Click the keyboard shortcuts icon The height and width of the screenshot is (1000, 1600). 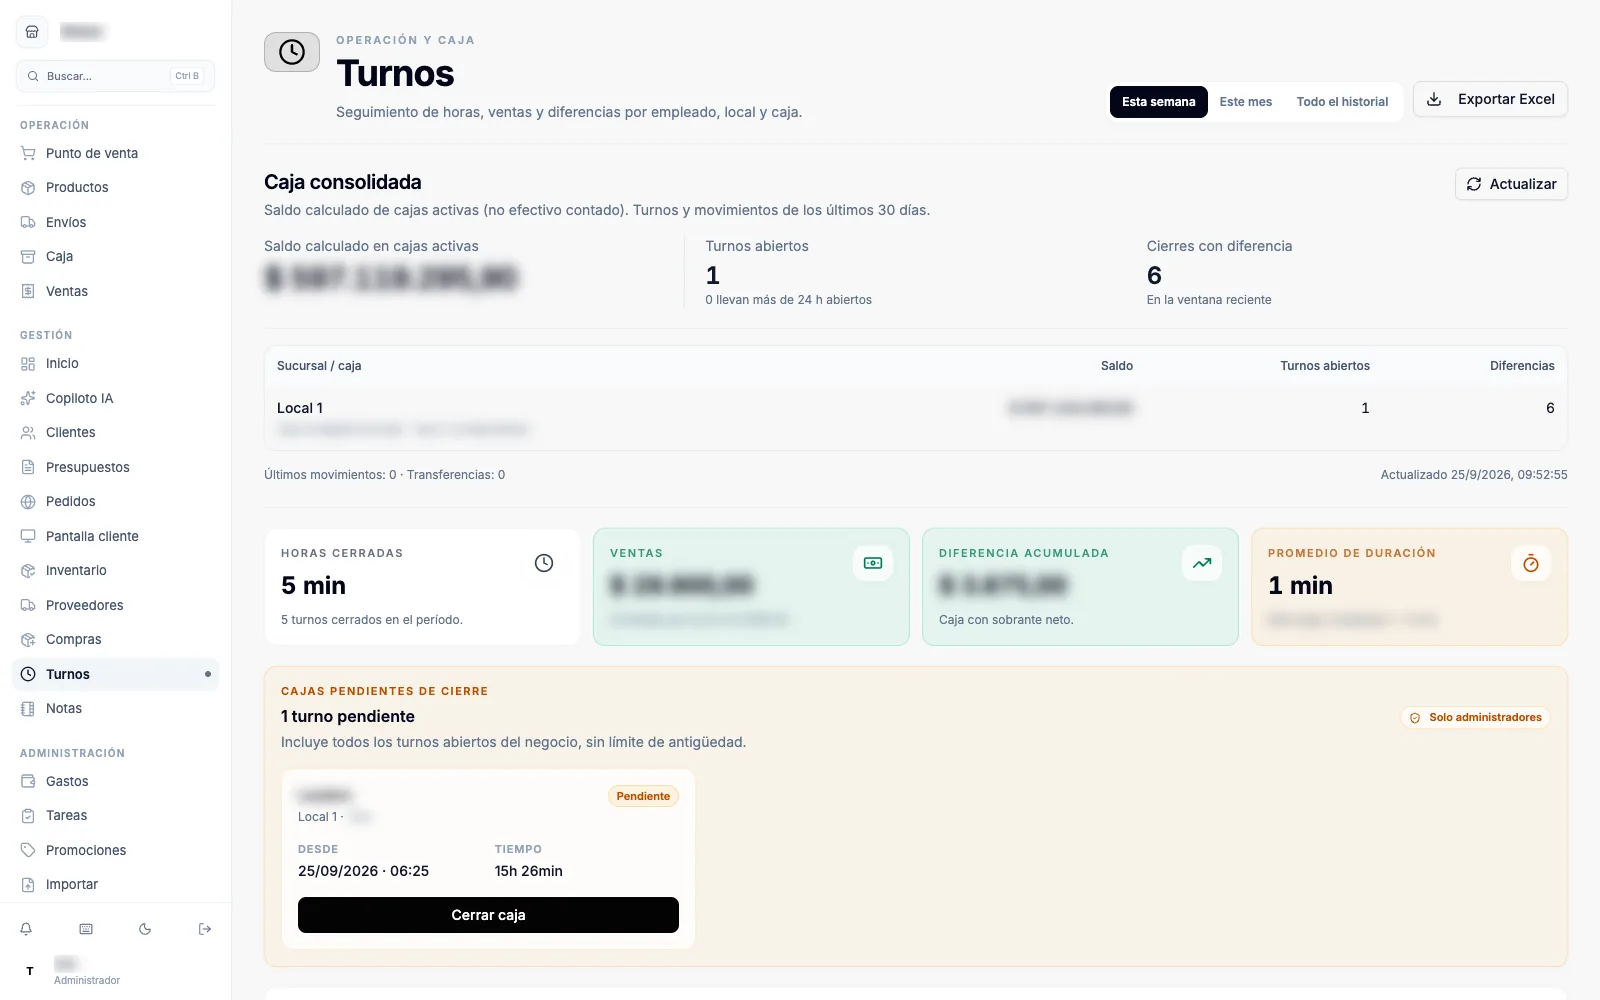click(x=86, y=929)
